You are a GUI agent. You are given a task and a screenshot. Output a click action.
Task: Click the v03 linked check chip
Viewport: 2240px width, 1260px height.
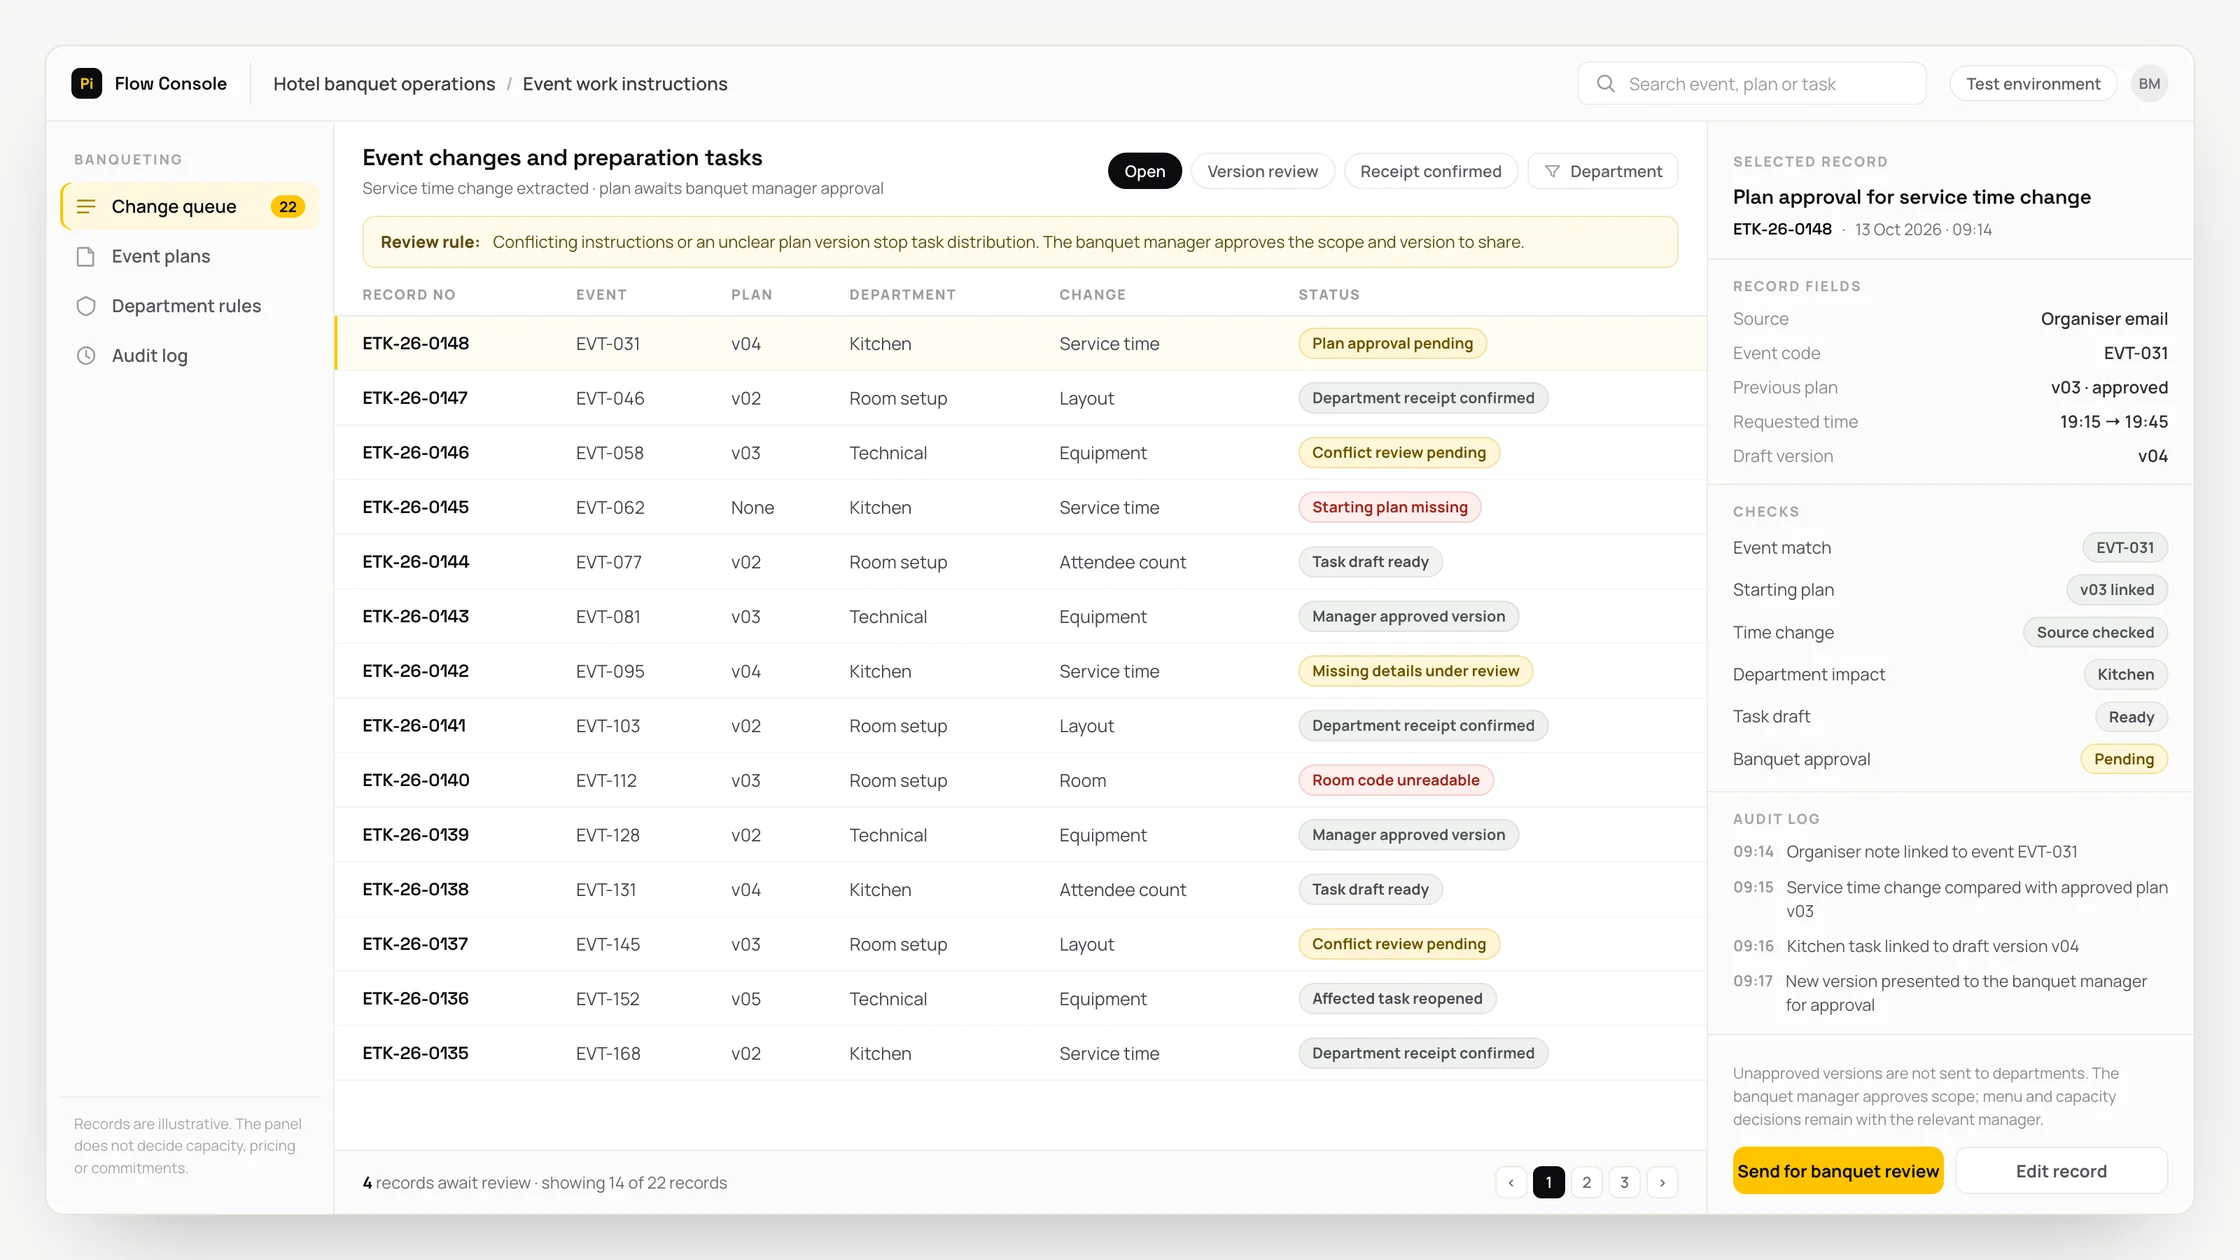(2117, 590)
